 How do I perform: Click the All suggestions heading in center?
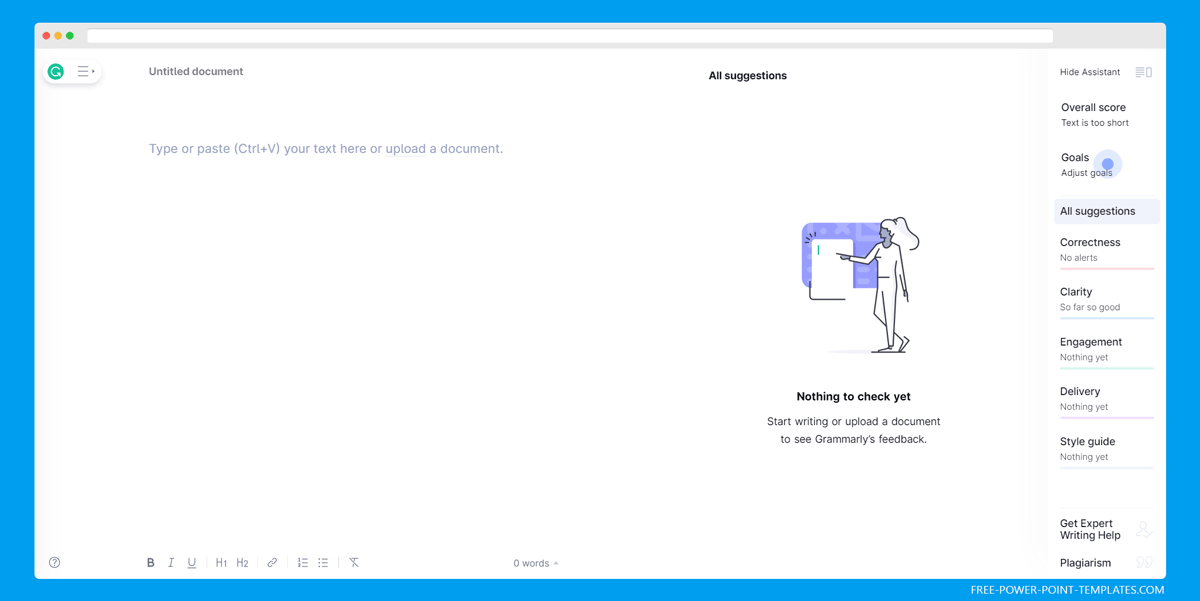[x=748, y=76]
